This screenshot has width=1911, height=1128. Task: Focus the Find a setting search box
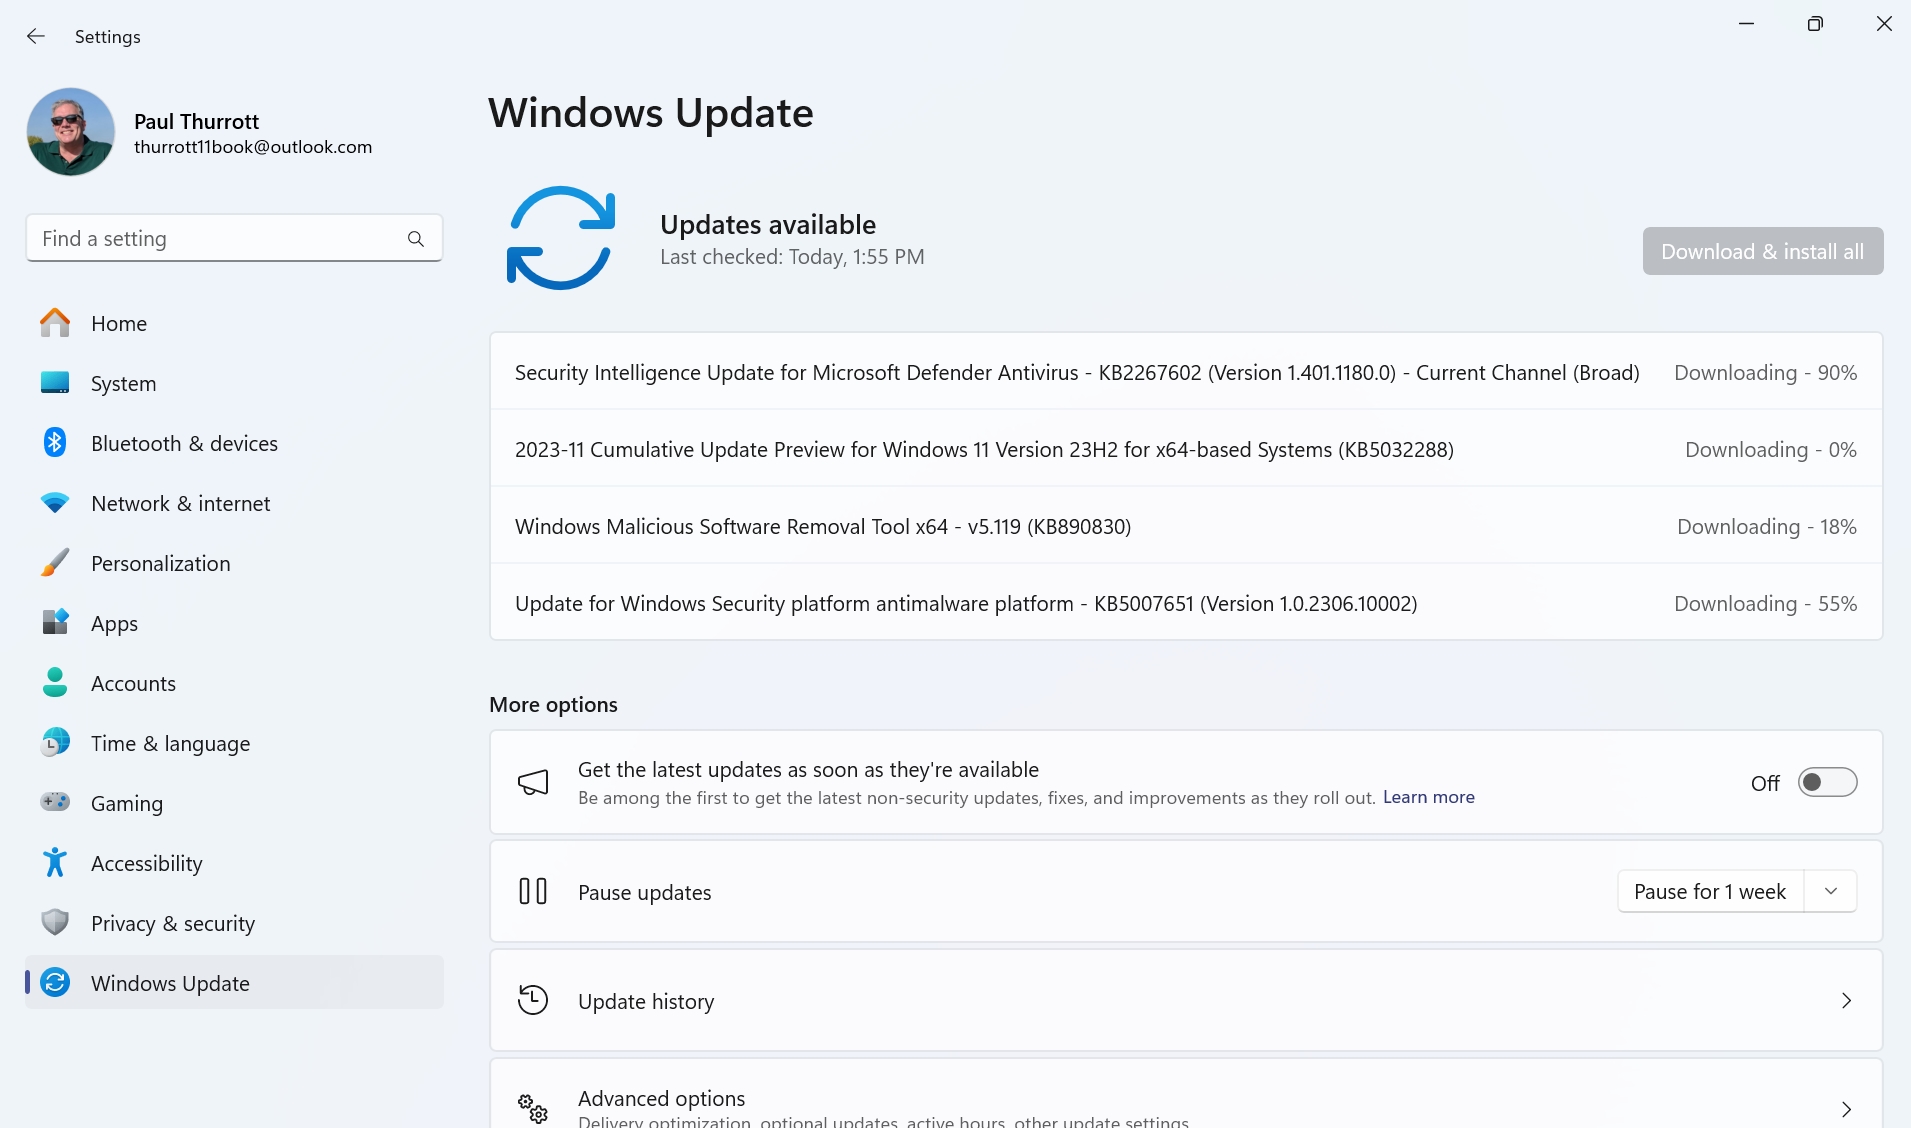click(234, 238)
